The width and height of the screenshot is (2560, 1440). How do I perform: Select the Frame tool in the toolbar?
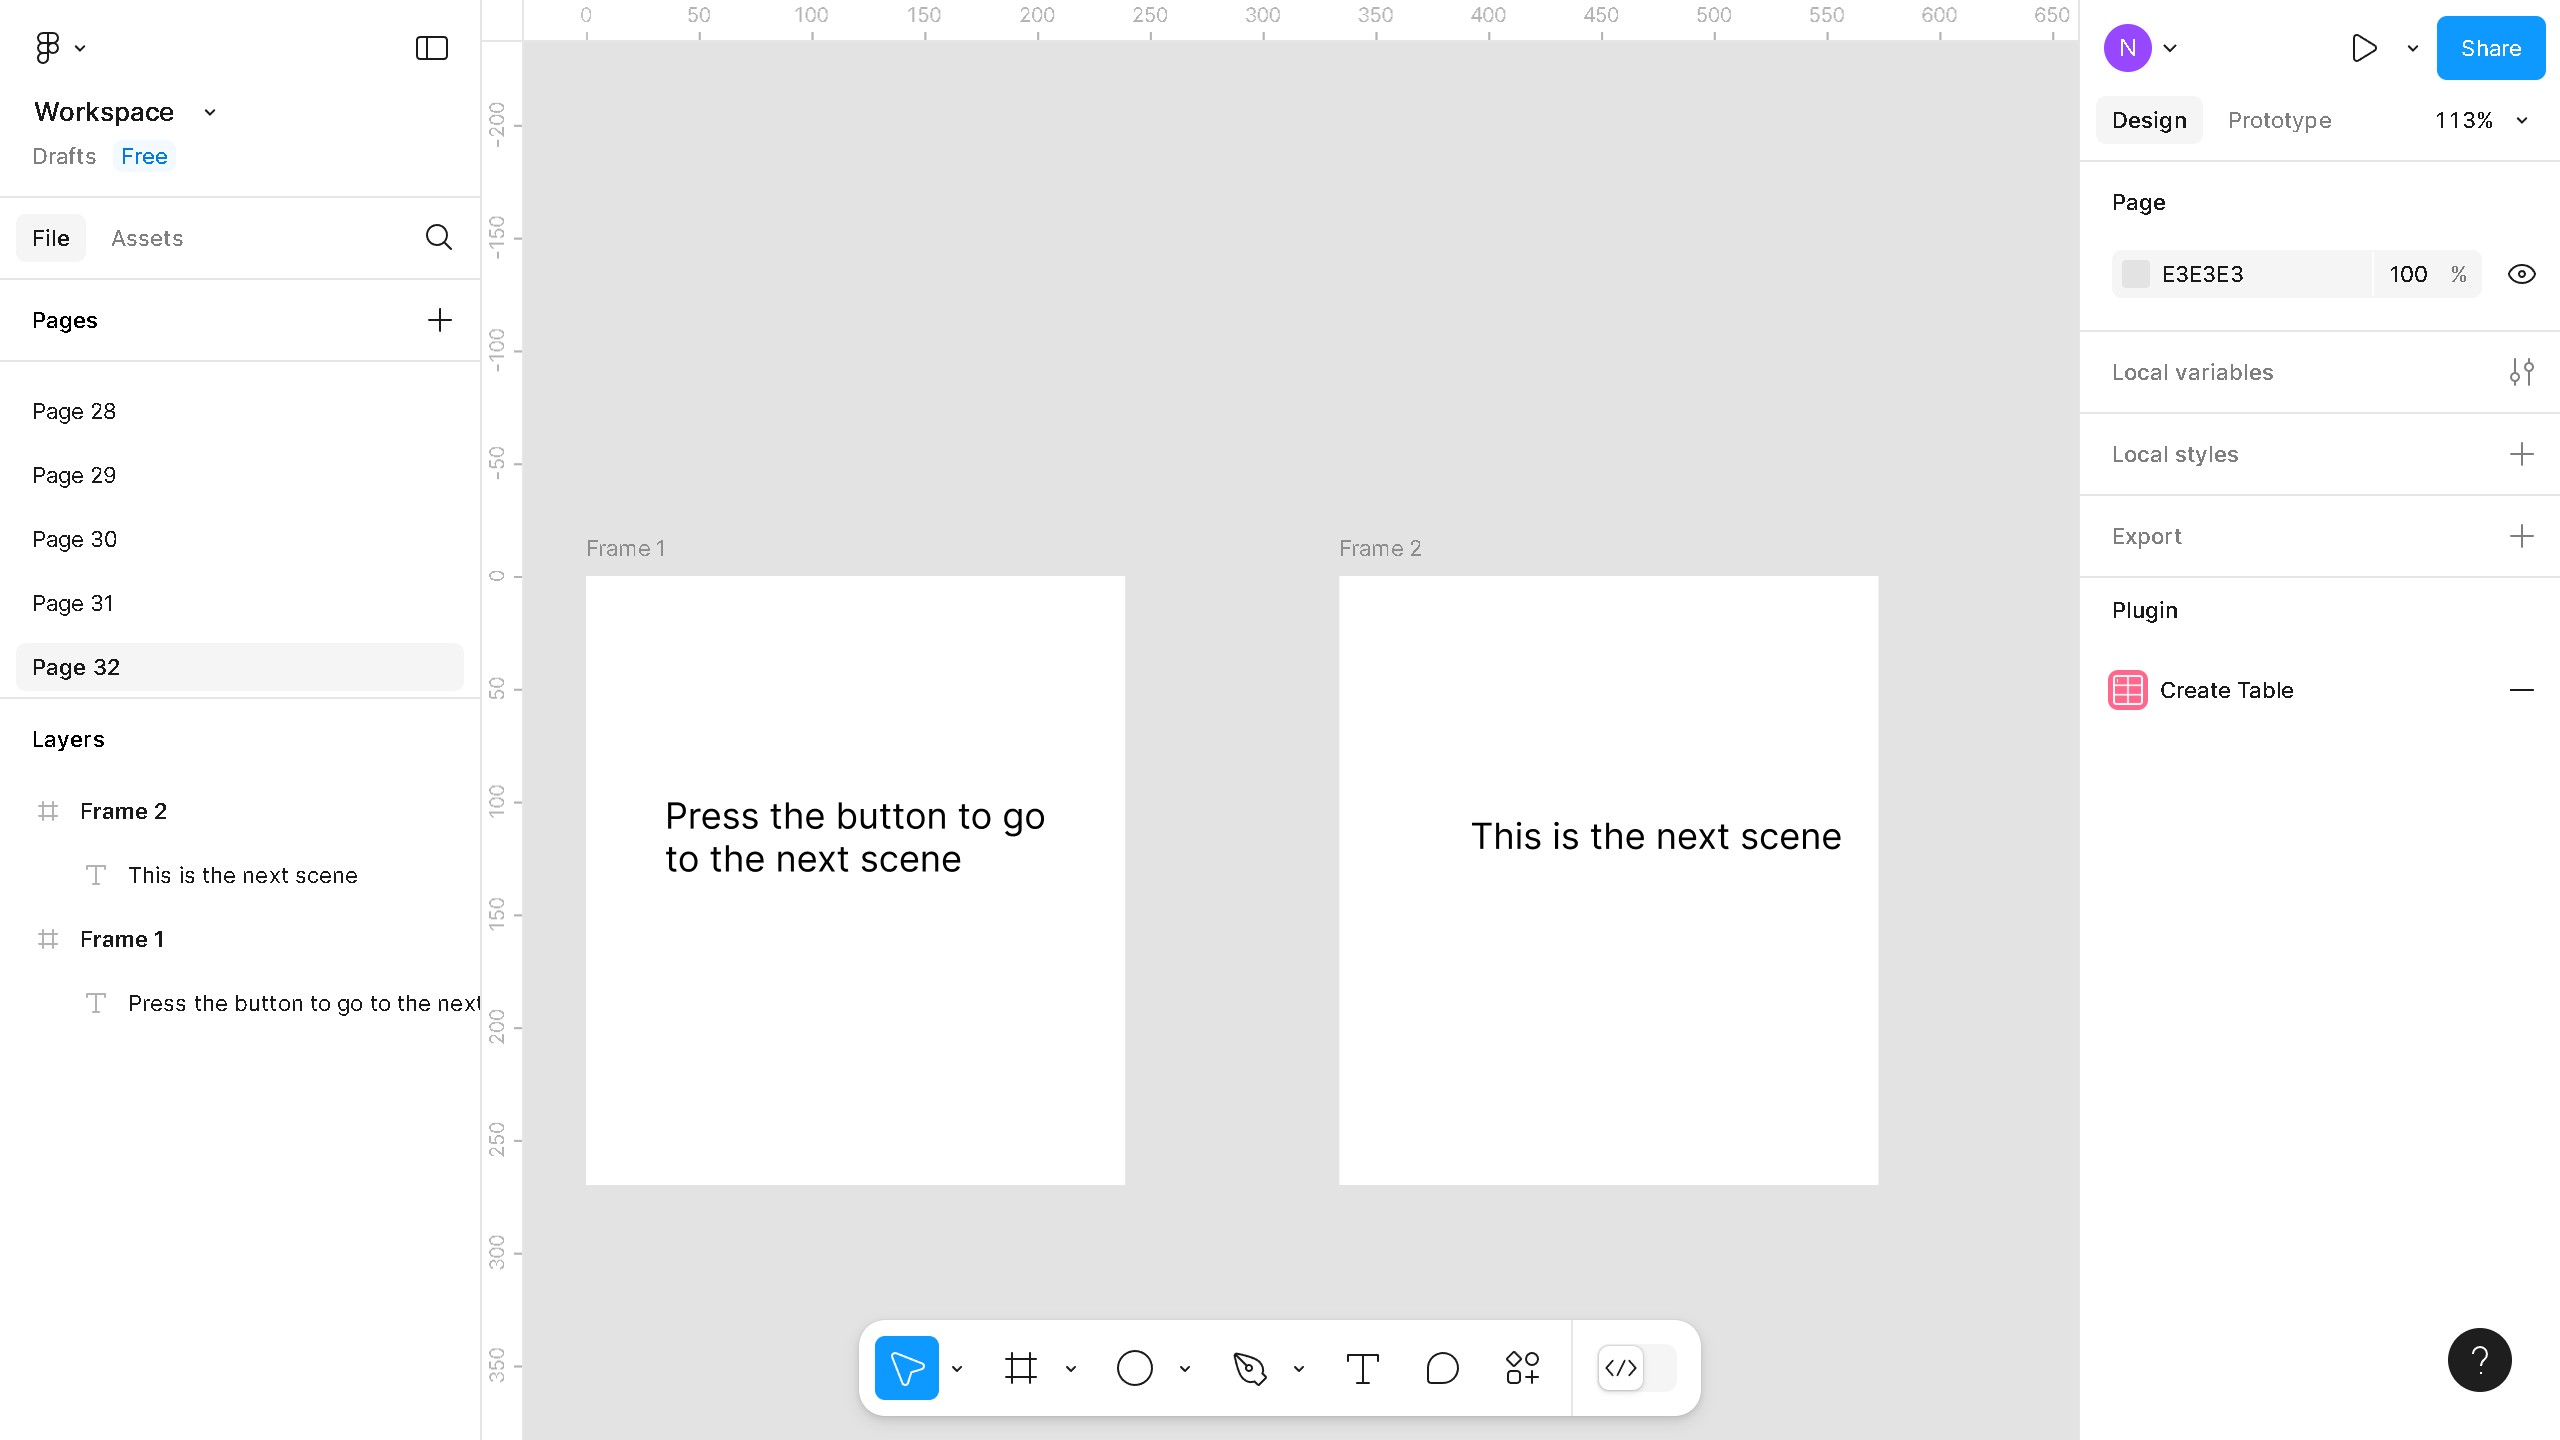[x=1021, y=1367]
